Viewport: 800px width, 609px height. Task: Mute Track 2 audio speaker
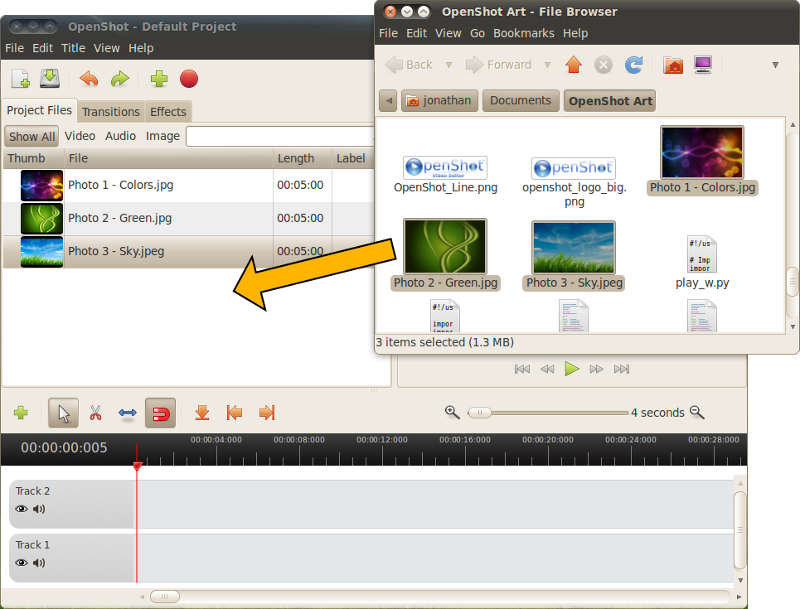pos(39,509)
